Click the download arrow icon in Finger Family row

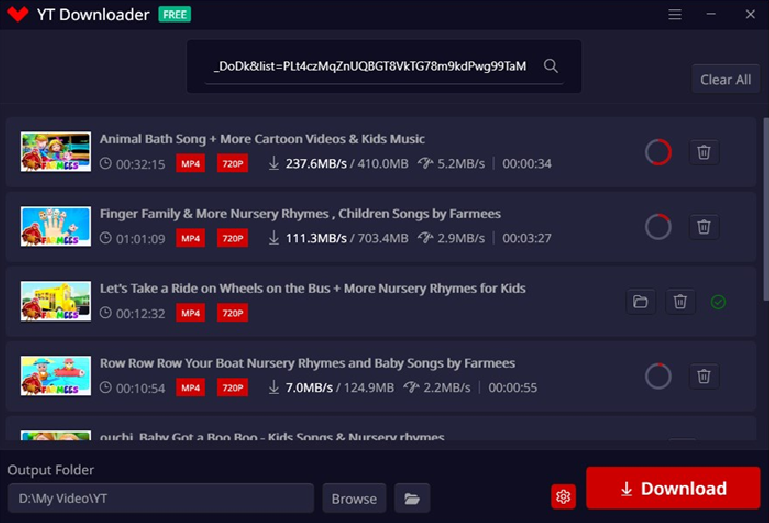point(274,238)
